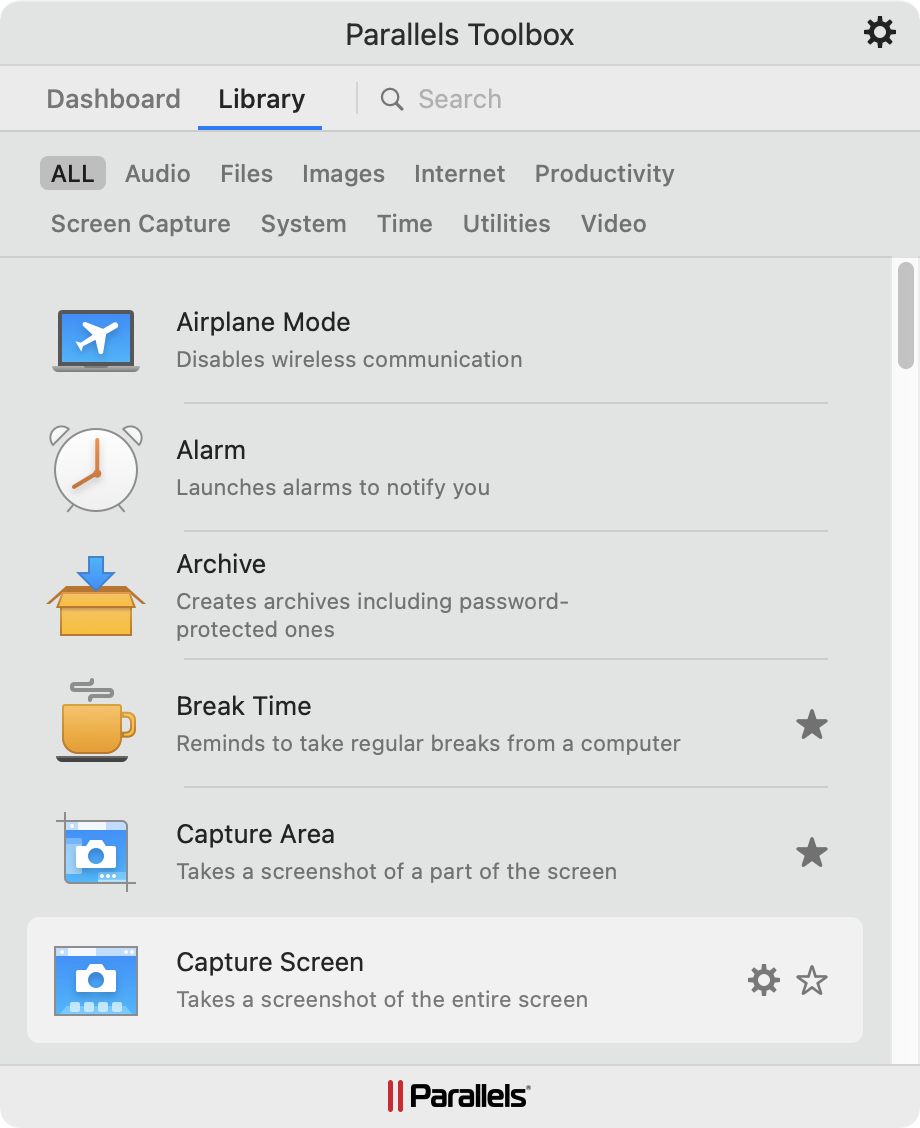Image resolution: width=920 pixels, height=1128 pixels.
Task: Open Parallels Toolbox settings gear menu
Action: coord(880,34)
